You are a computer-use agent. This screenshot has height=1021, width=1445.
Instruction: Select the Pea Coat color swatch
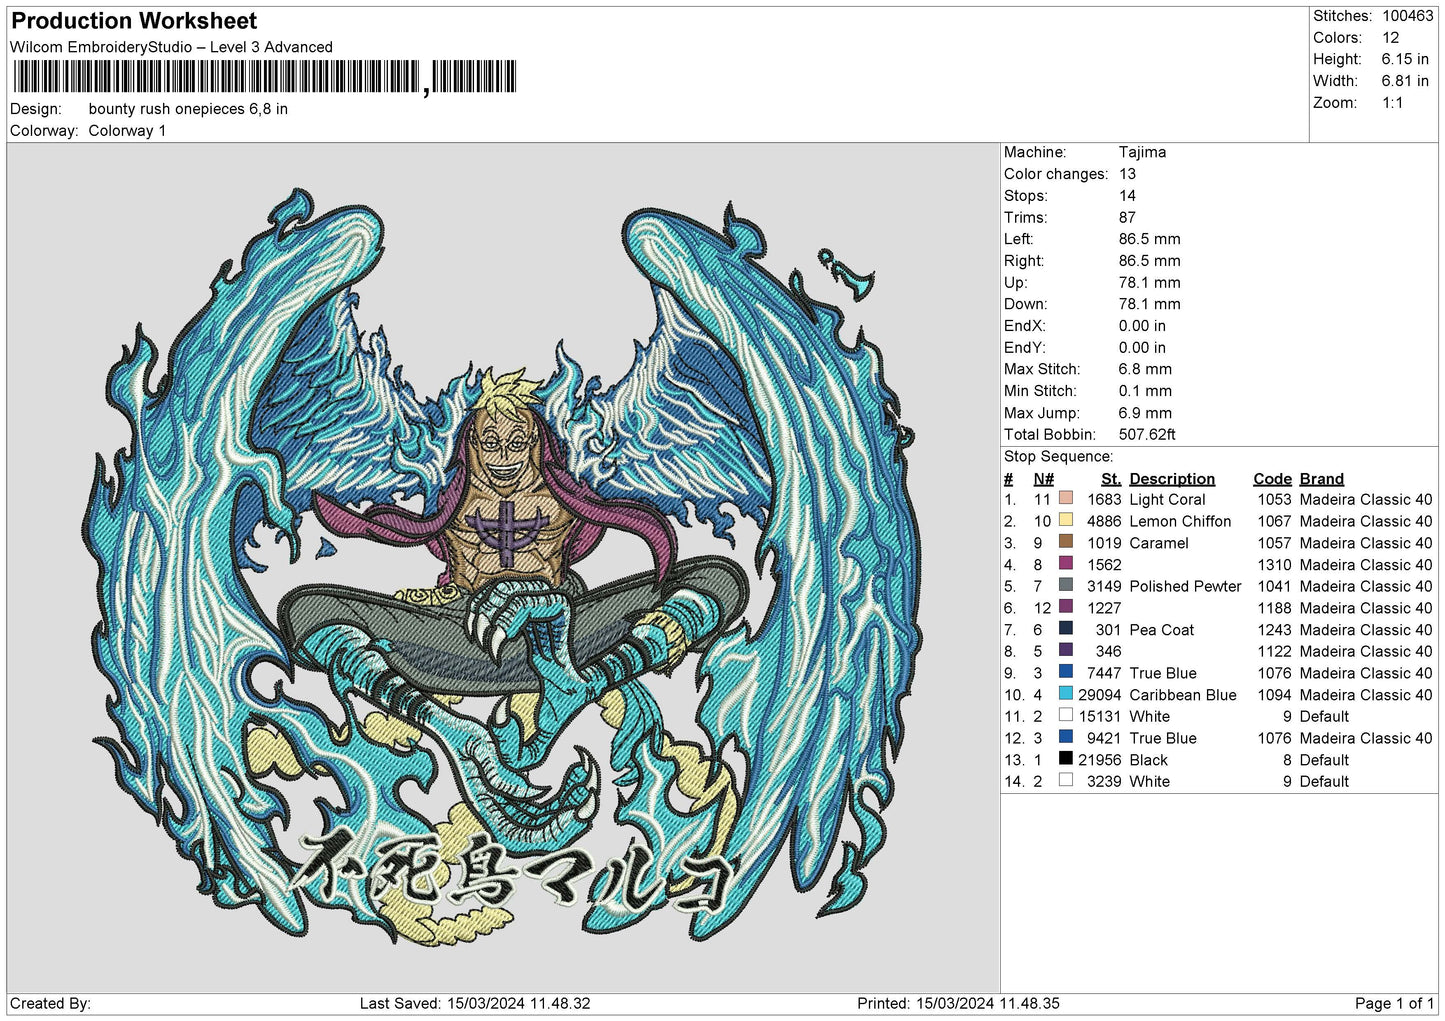pyautogui.click(x=1066, y=629)
